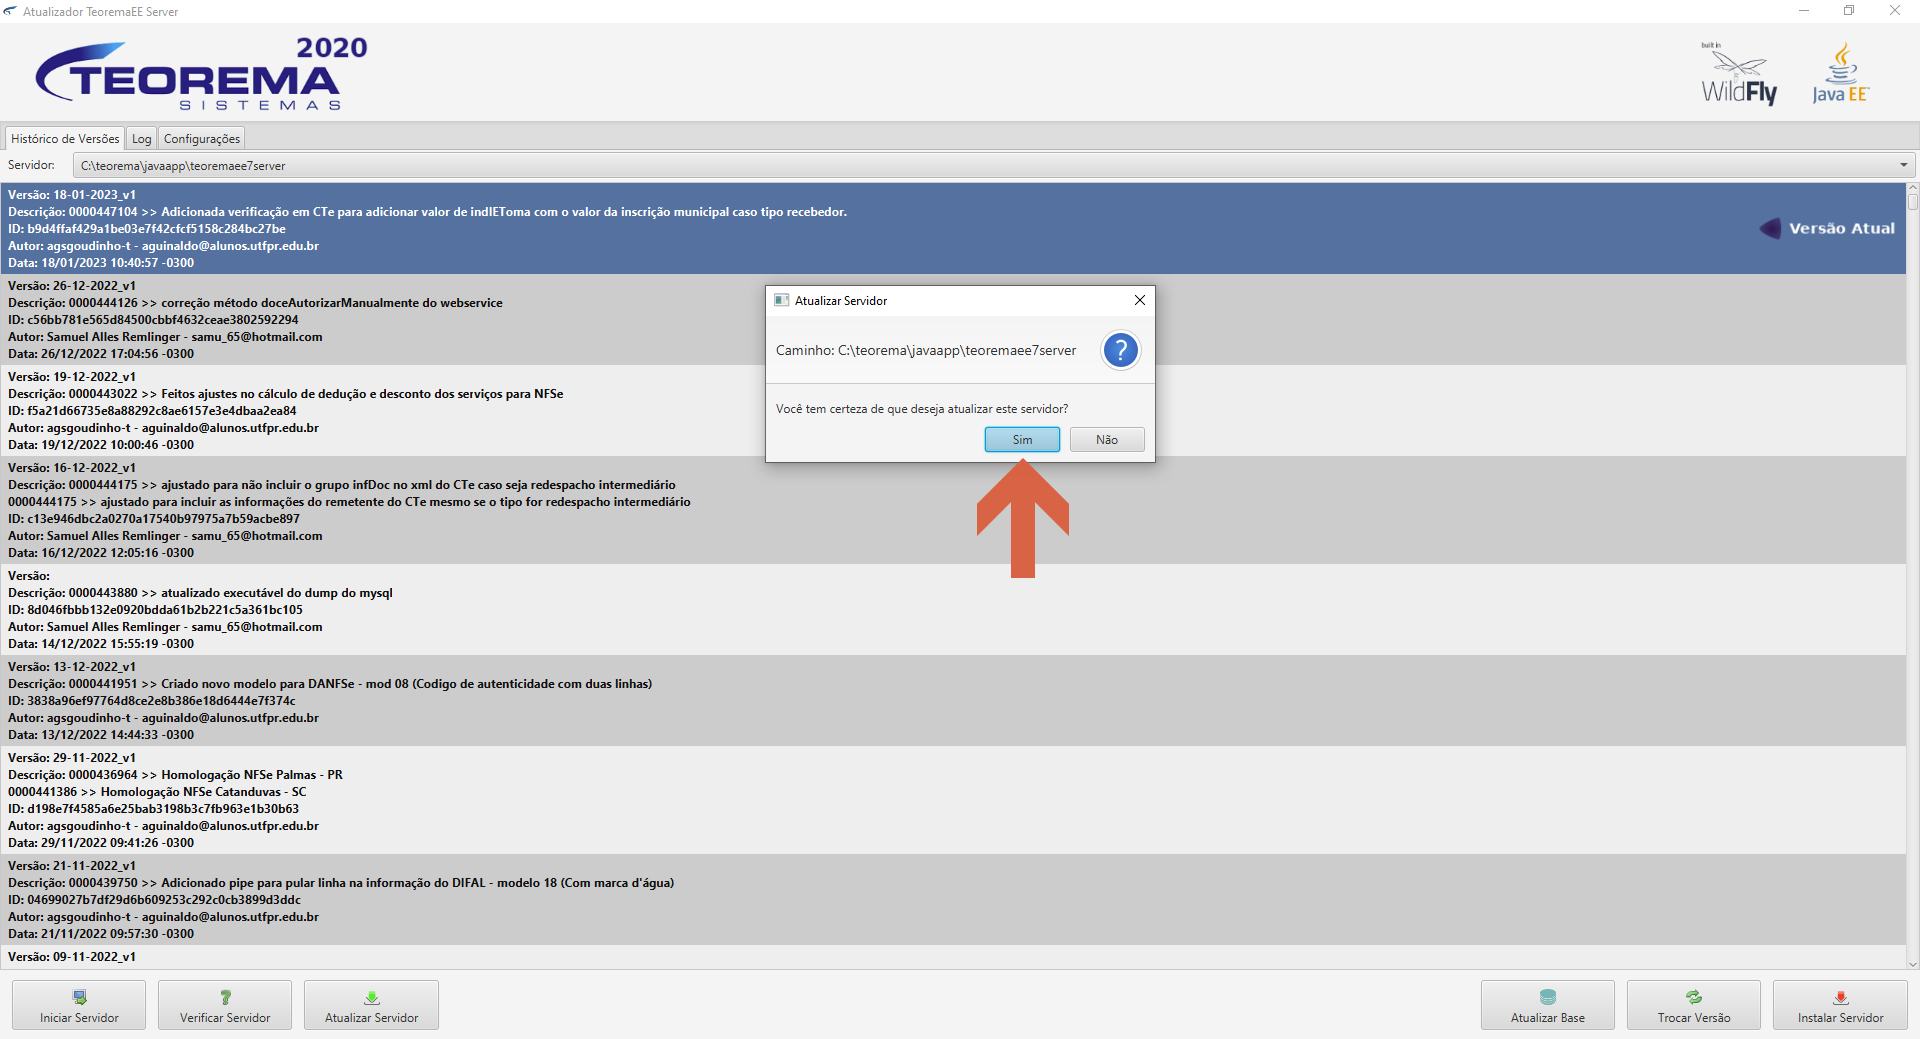Click the date 18/01/2023 10:40:57 line
1920x1039 pixels.
(x=101, y=263)
